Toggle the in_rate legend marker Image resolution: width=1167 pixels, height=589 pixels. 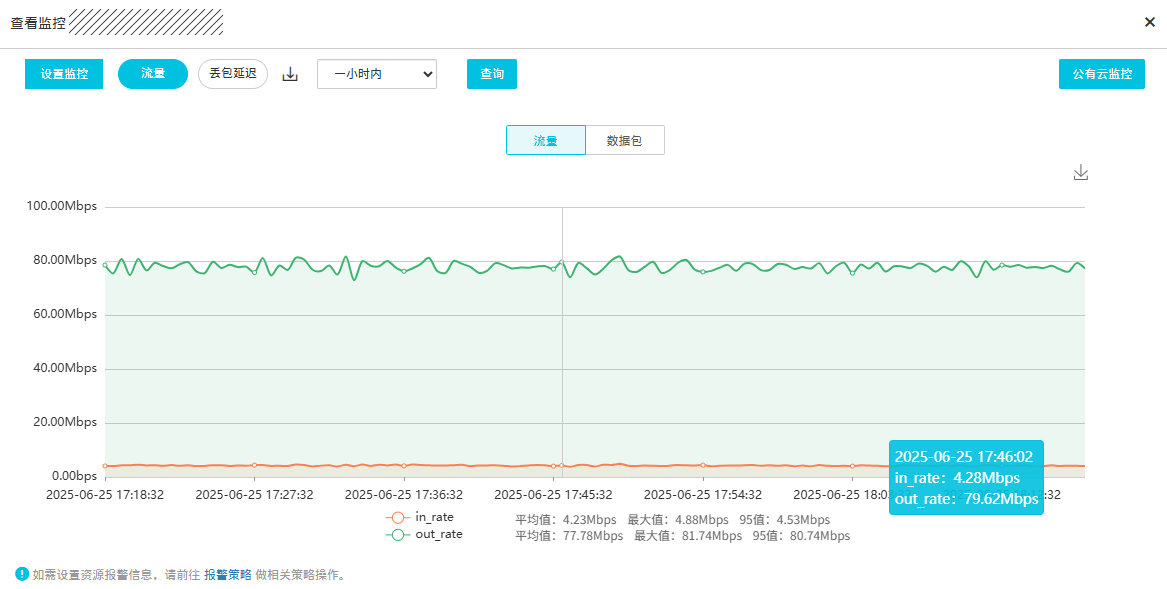click(x=398, y=517)
